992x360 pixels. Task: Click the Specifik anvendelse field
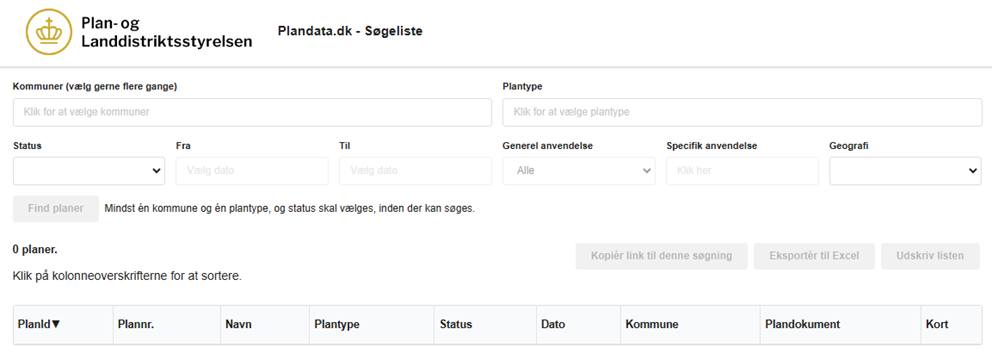pos(742,171)
